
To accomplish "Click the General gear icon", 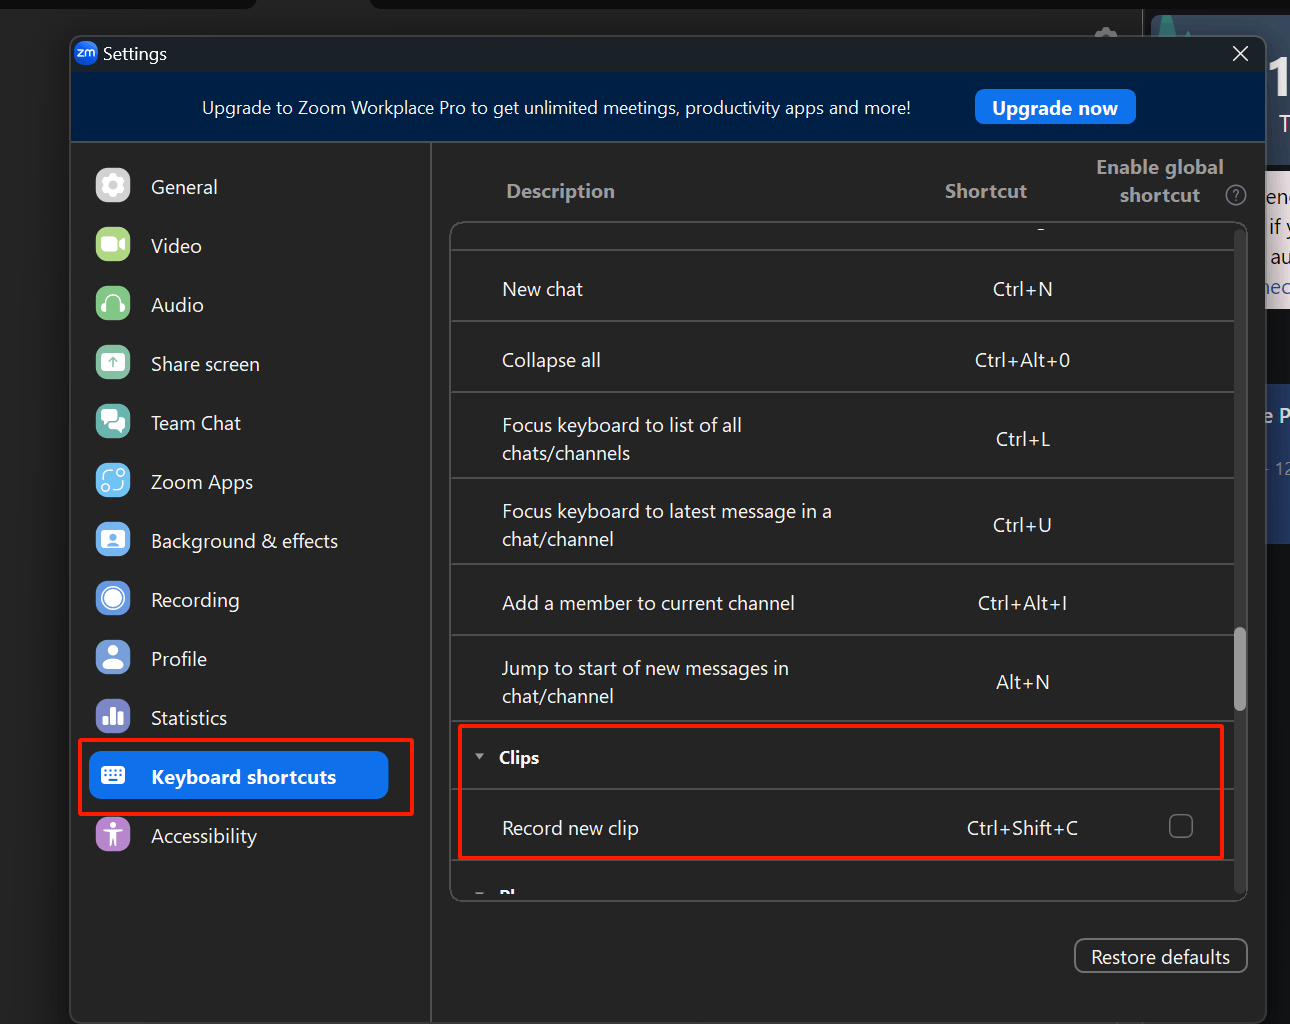I will pyautogui.click(x=113, y=186).
